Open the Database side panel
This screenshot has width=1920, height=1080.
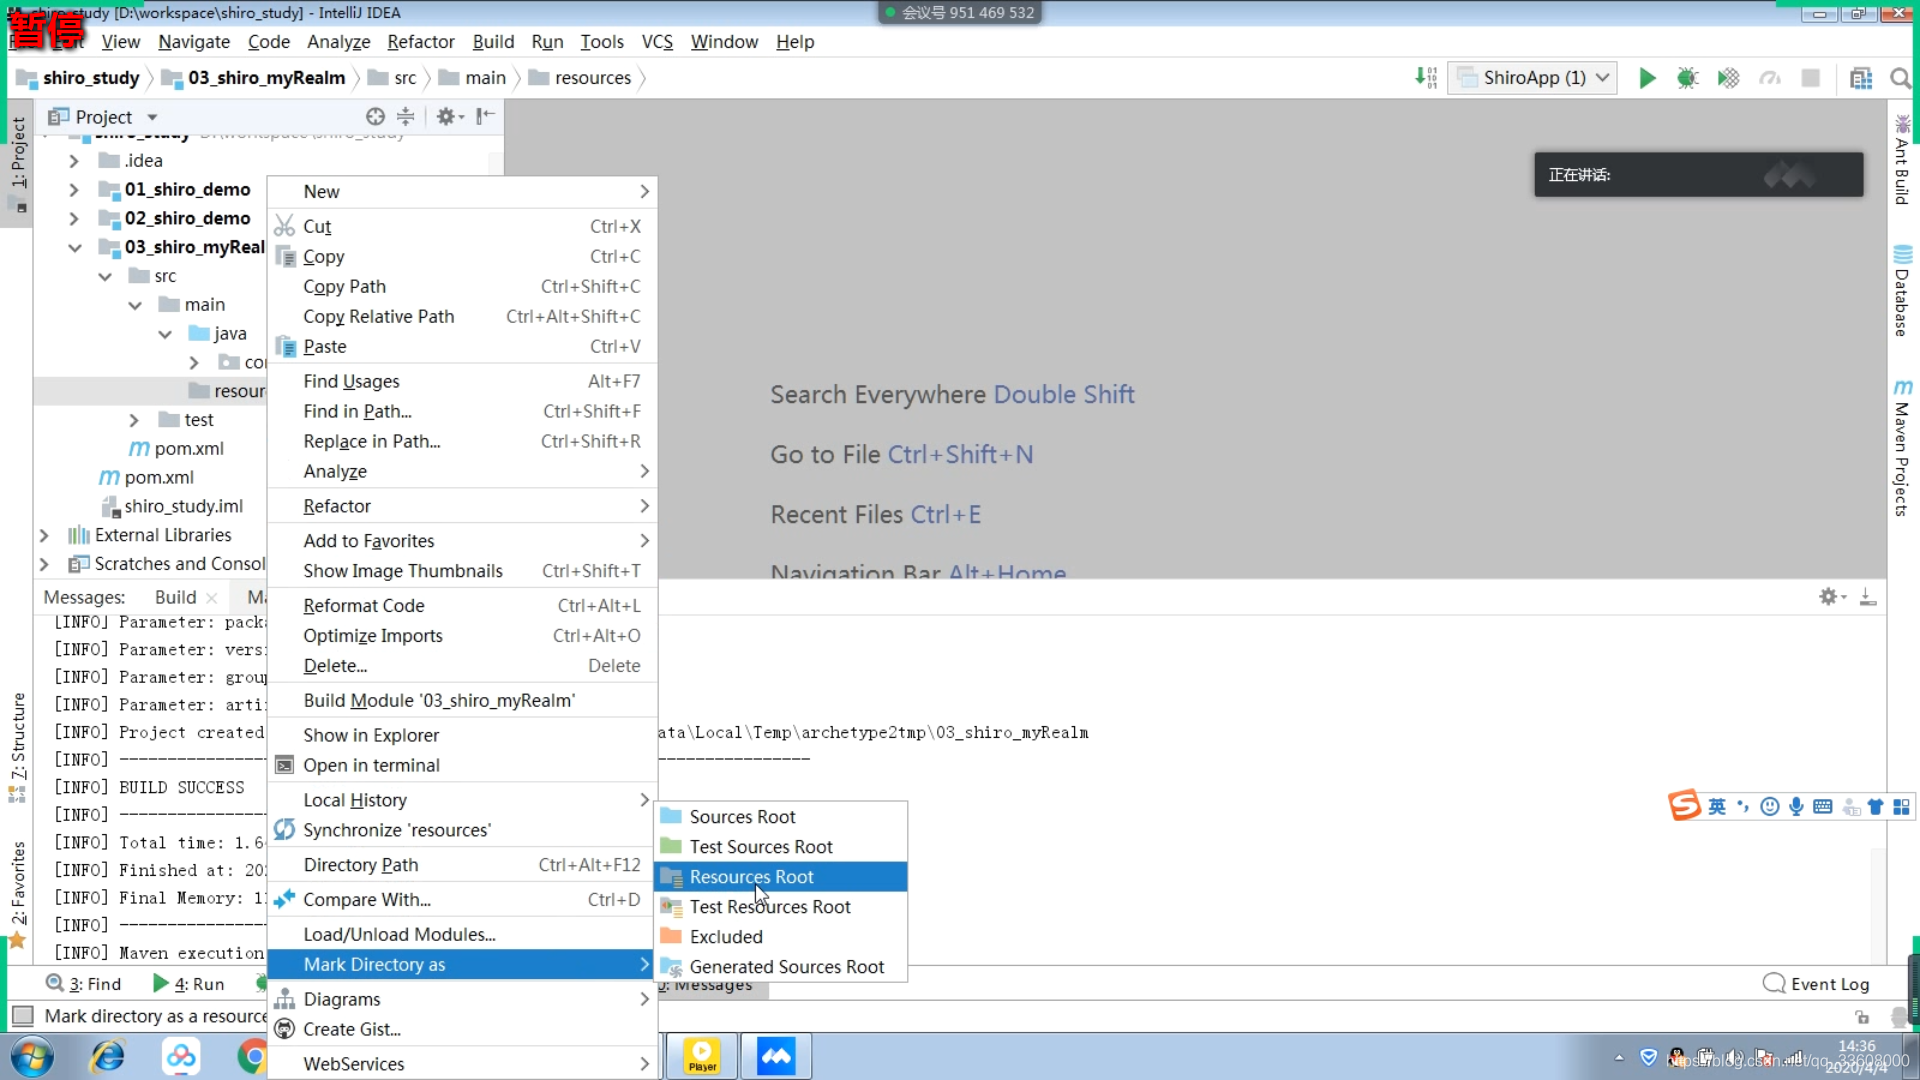coord(1902,290)
